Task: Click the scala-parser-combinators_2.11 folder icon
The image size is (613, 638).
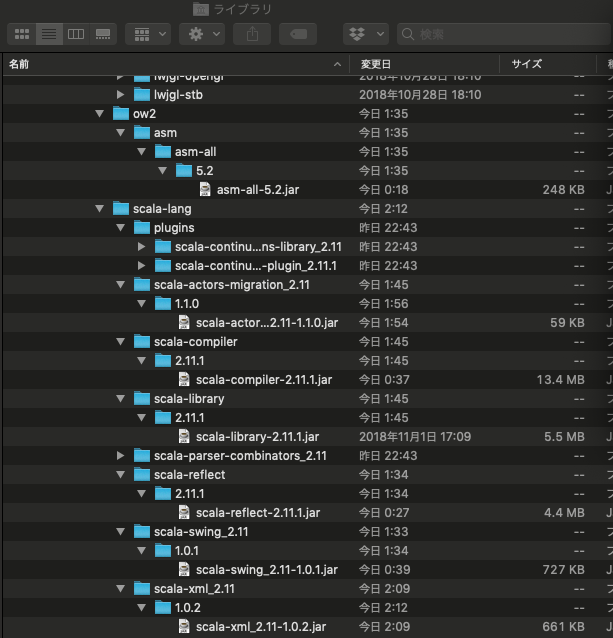Action: point(142,455)
